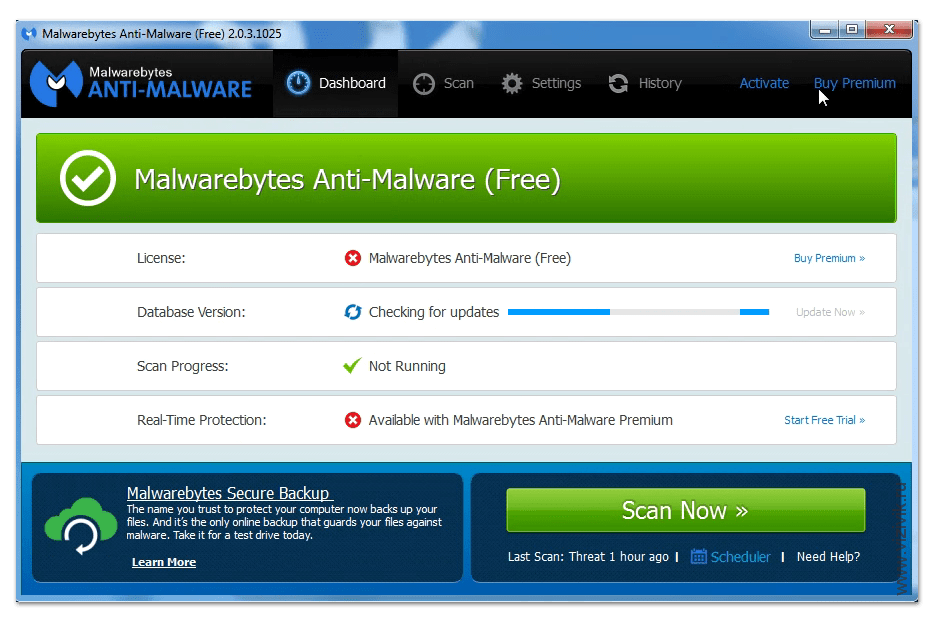Click the Database Version: label

click(x=191, y=312)
